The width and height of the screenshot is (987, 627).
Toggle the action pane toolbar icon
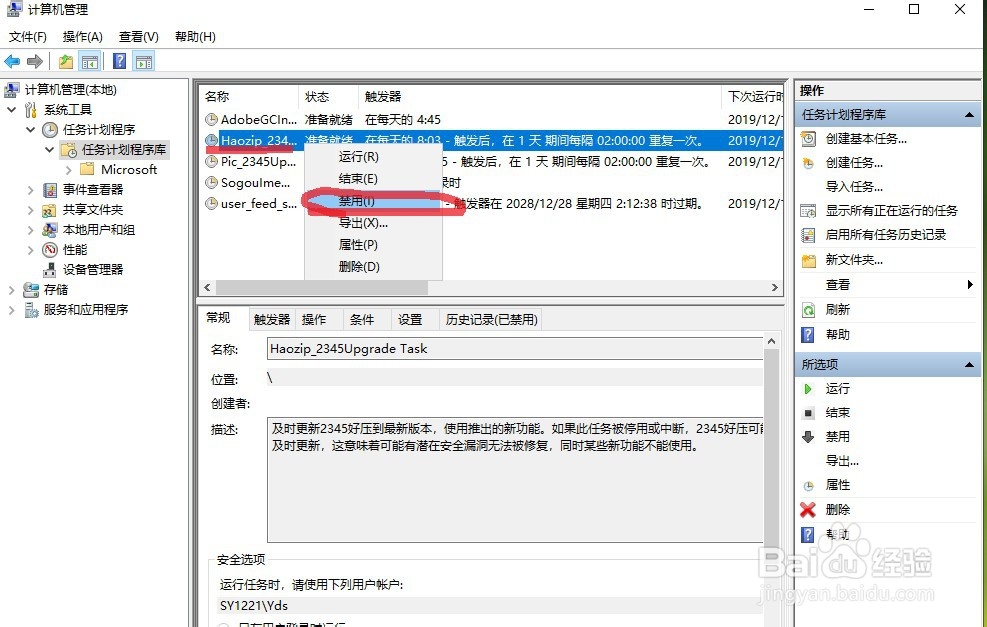[144, 62]
